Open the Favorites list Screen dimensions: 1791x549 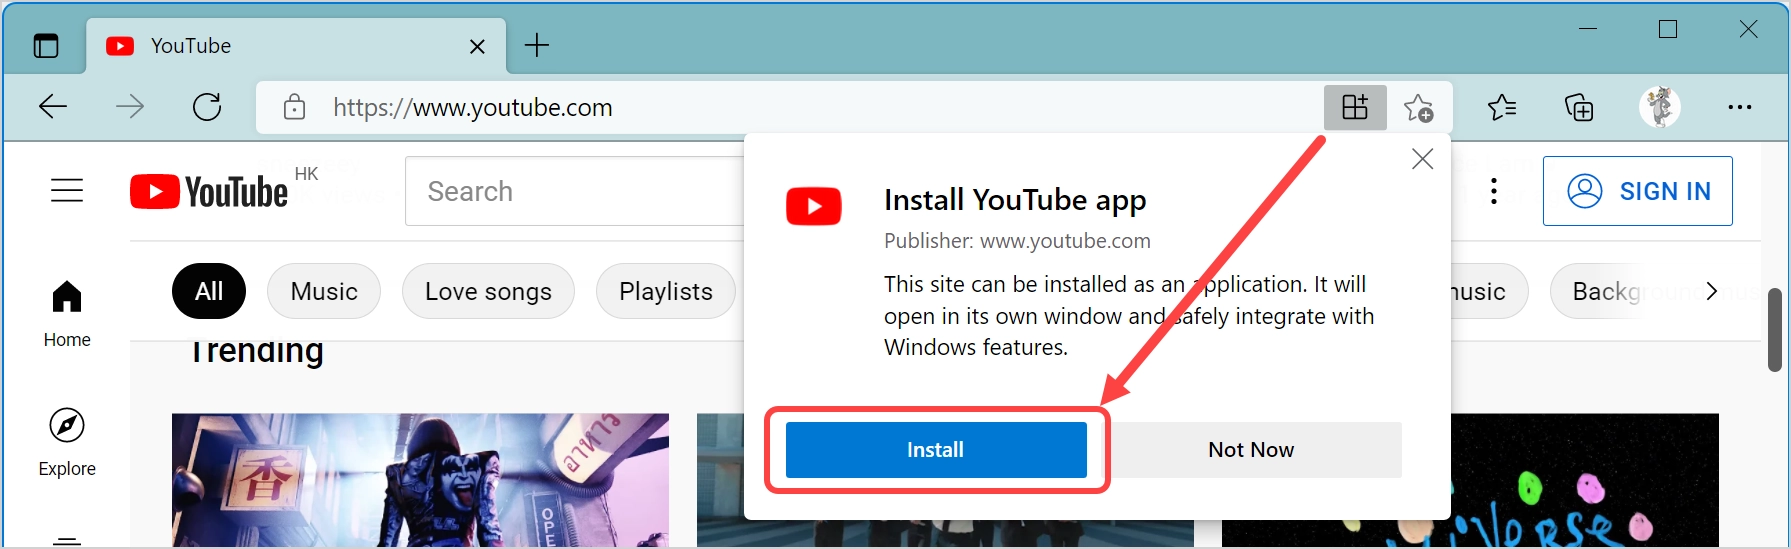[x=1501, y=107]
